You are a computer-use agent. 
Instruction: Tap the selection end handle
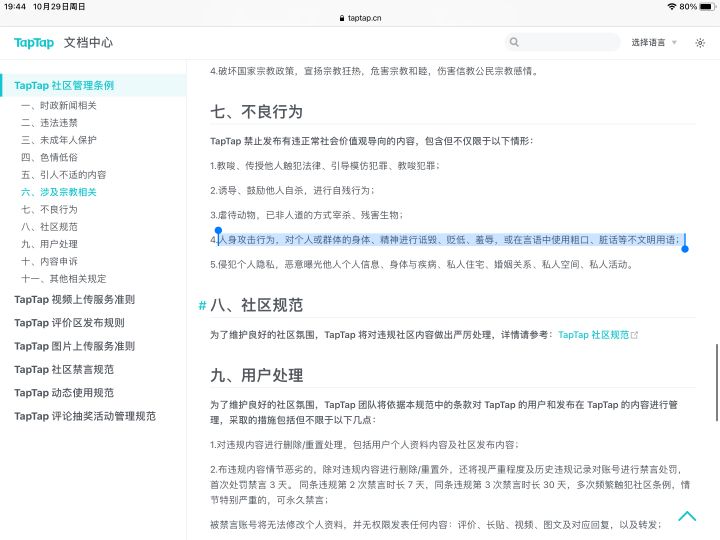pos(685,249)
